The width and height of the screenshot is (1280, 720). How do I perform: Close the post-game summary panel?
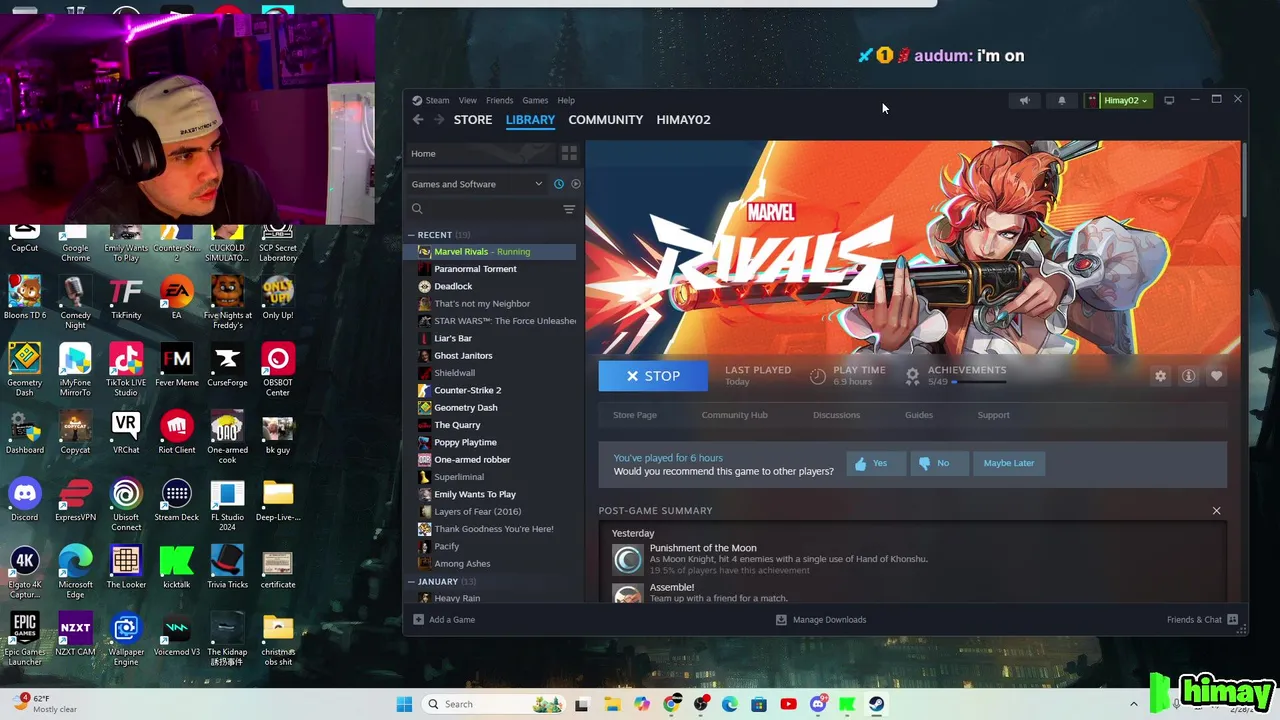(1216, 511)
